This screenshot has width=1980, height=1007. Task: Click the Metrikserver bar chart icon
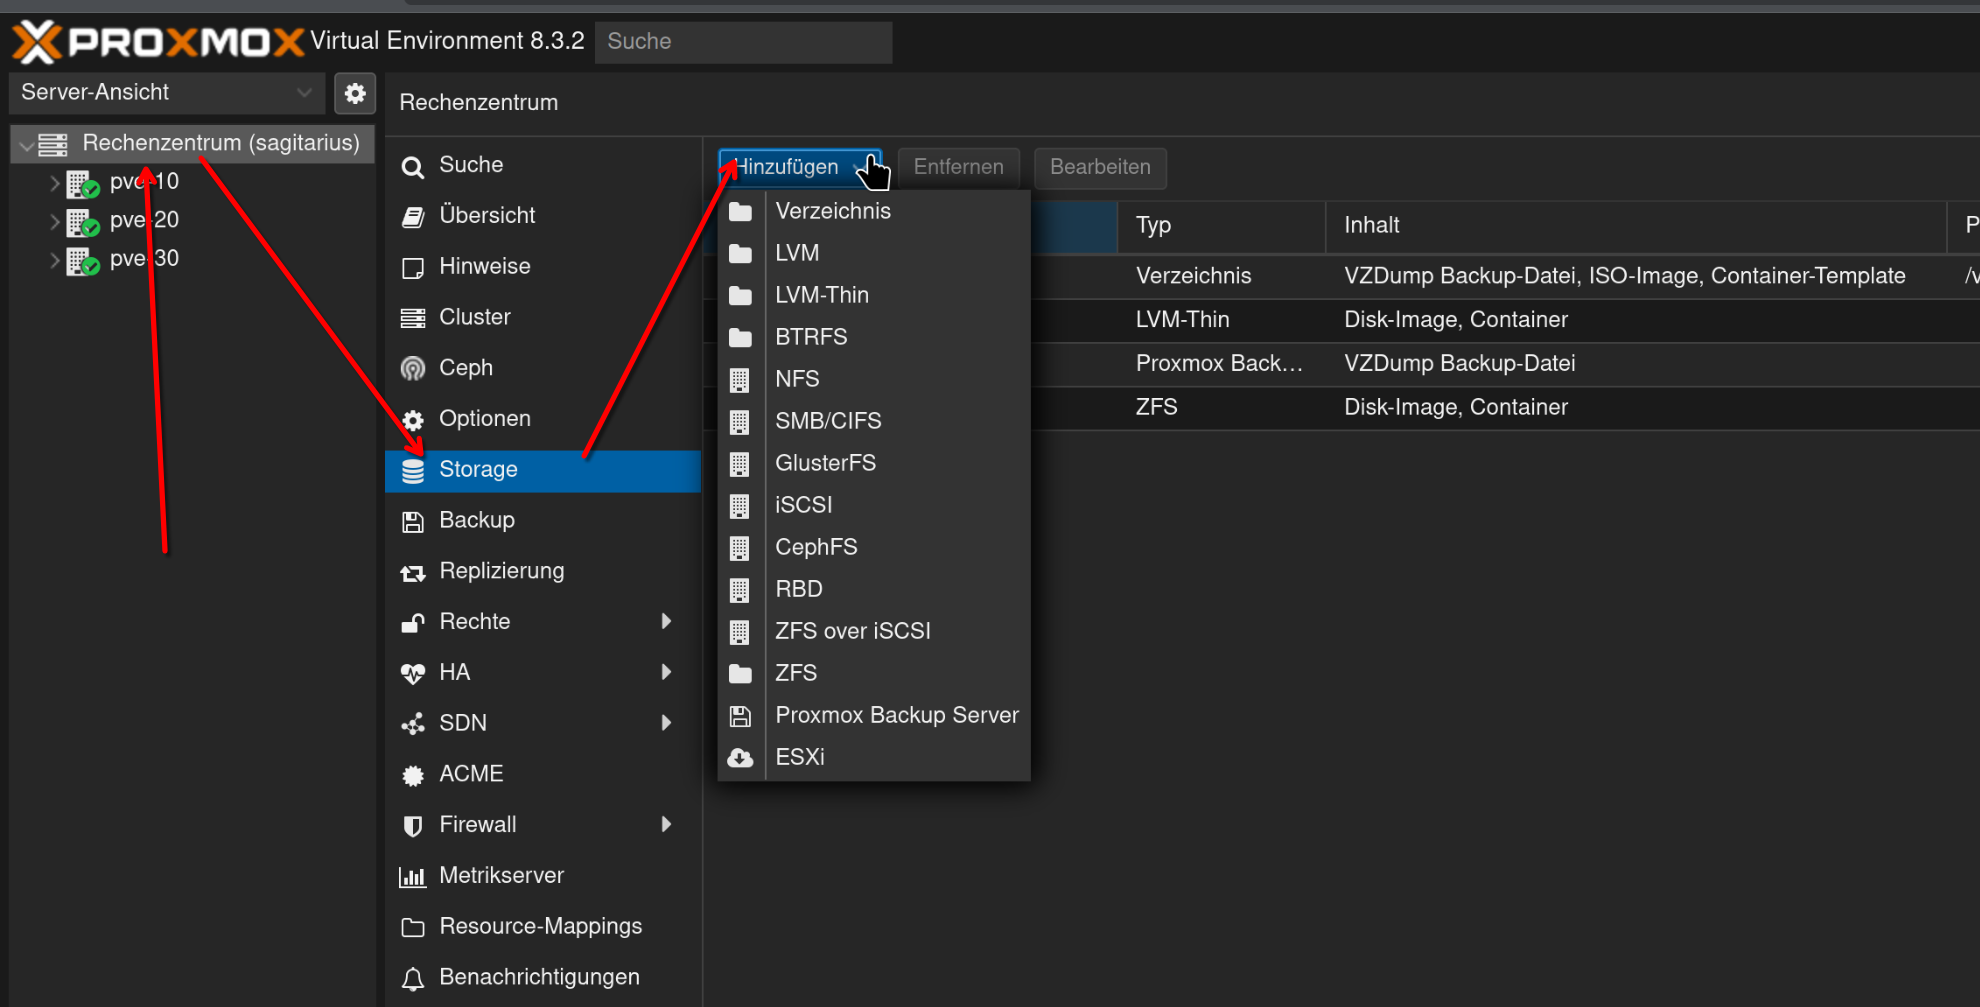pyautogui.click(x=413, y=877)
